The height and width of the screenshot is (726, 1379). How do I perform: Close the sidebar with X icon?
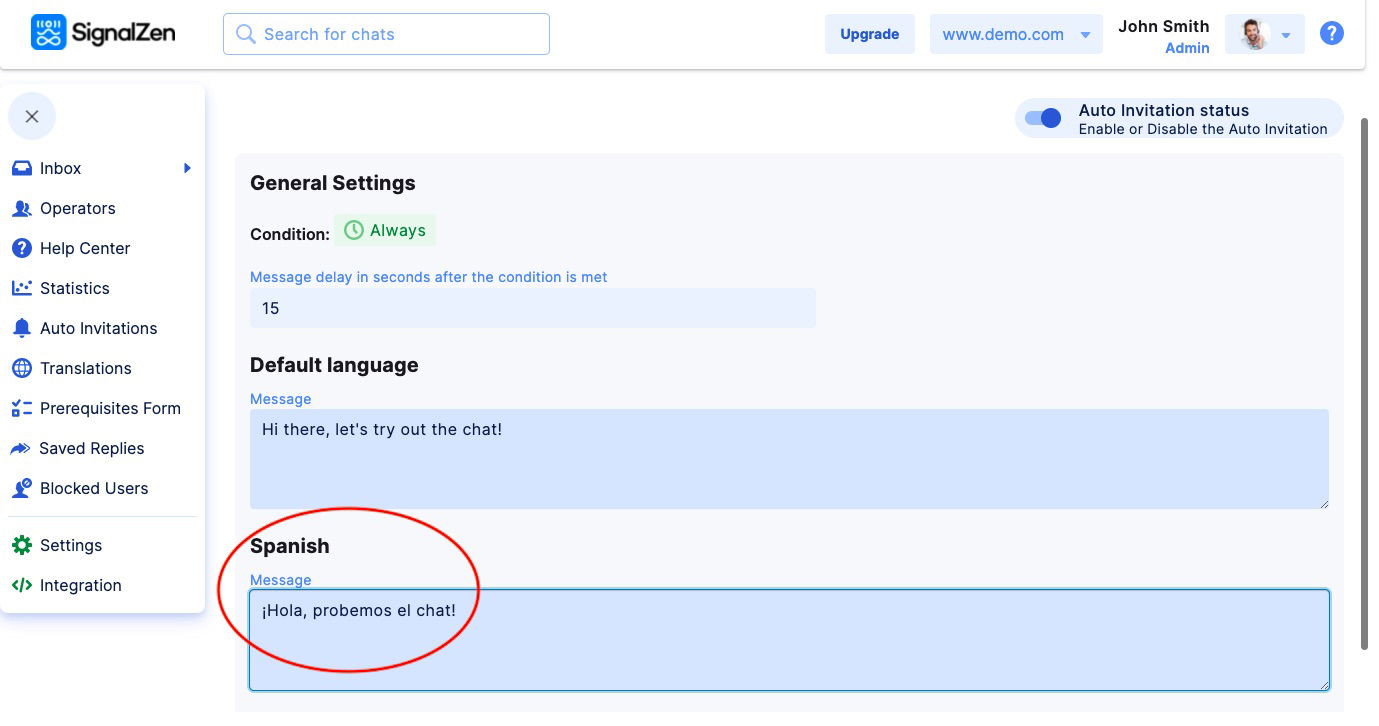point(32,117)
